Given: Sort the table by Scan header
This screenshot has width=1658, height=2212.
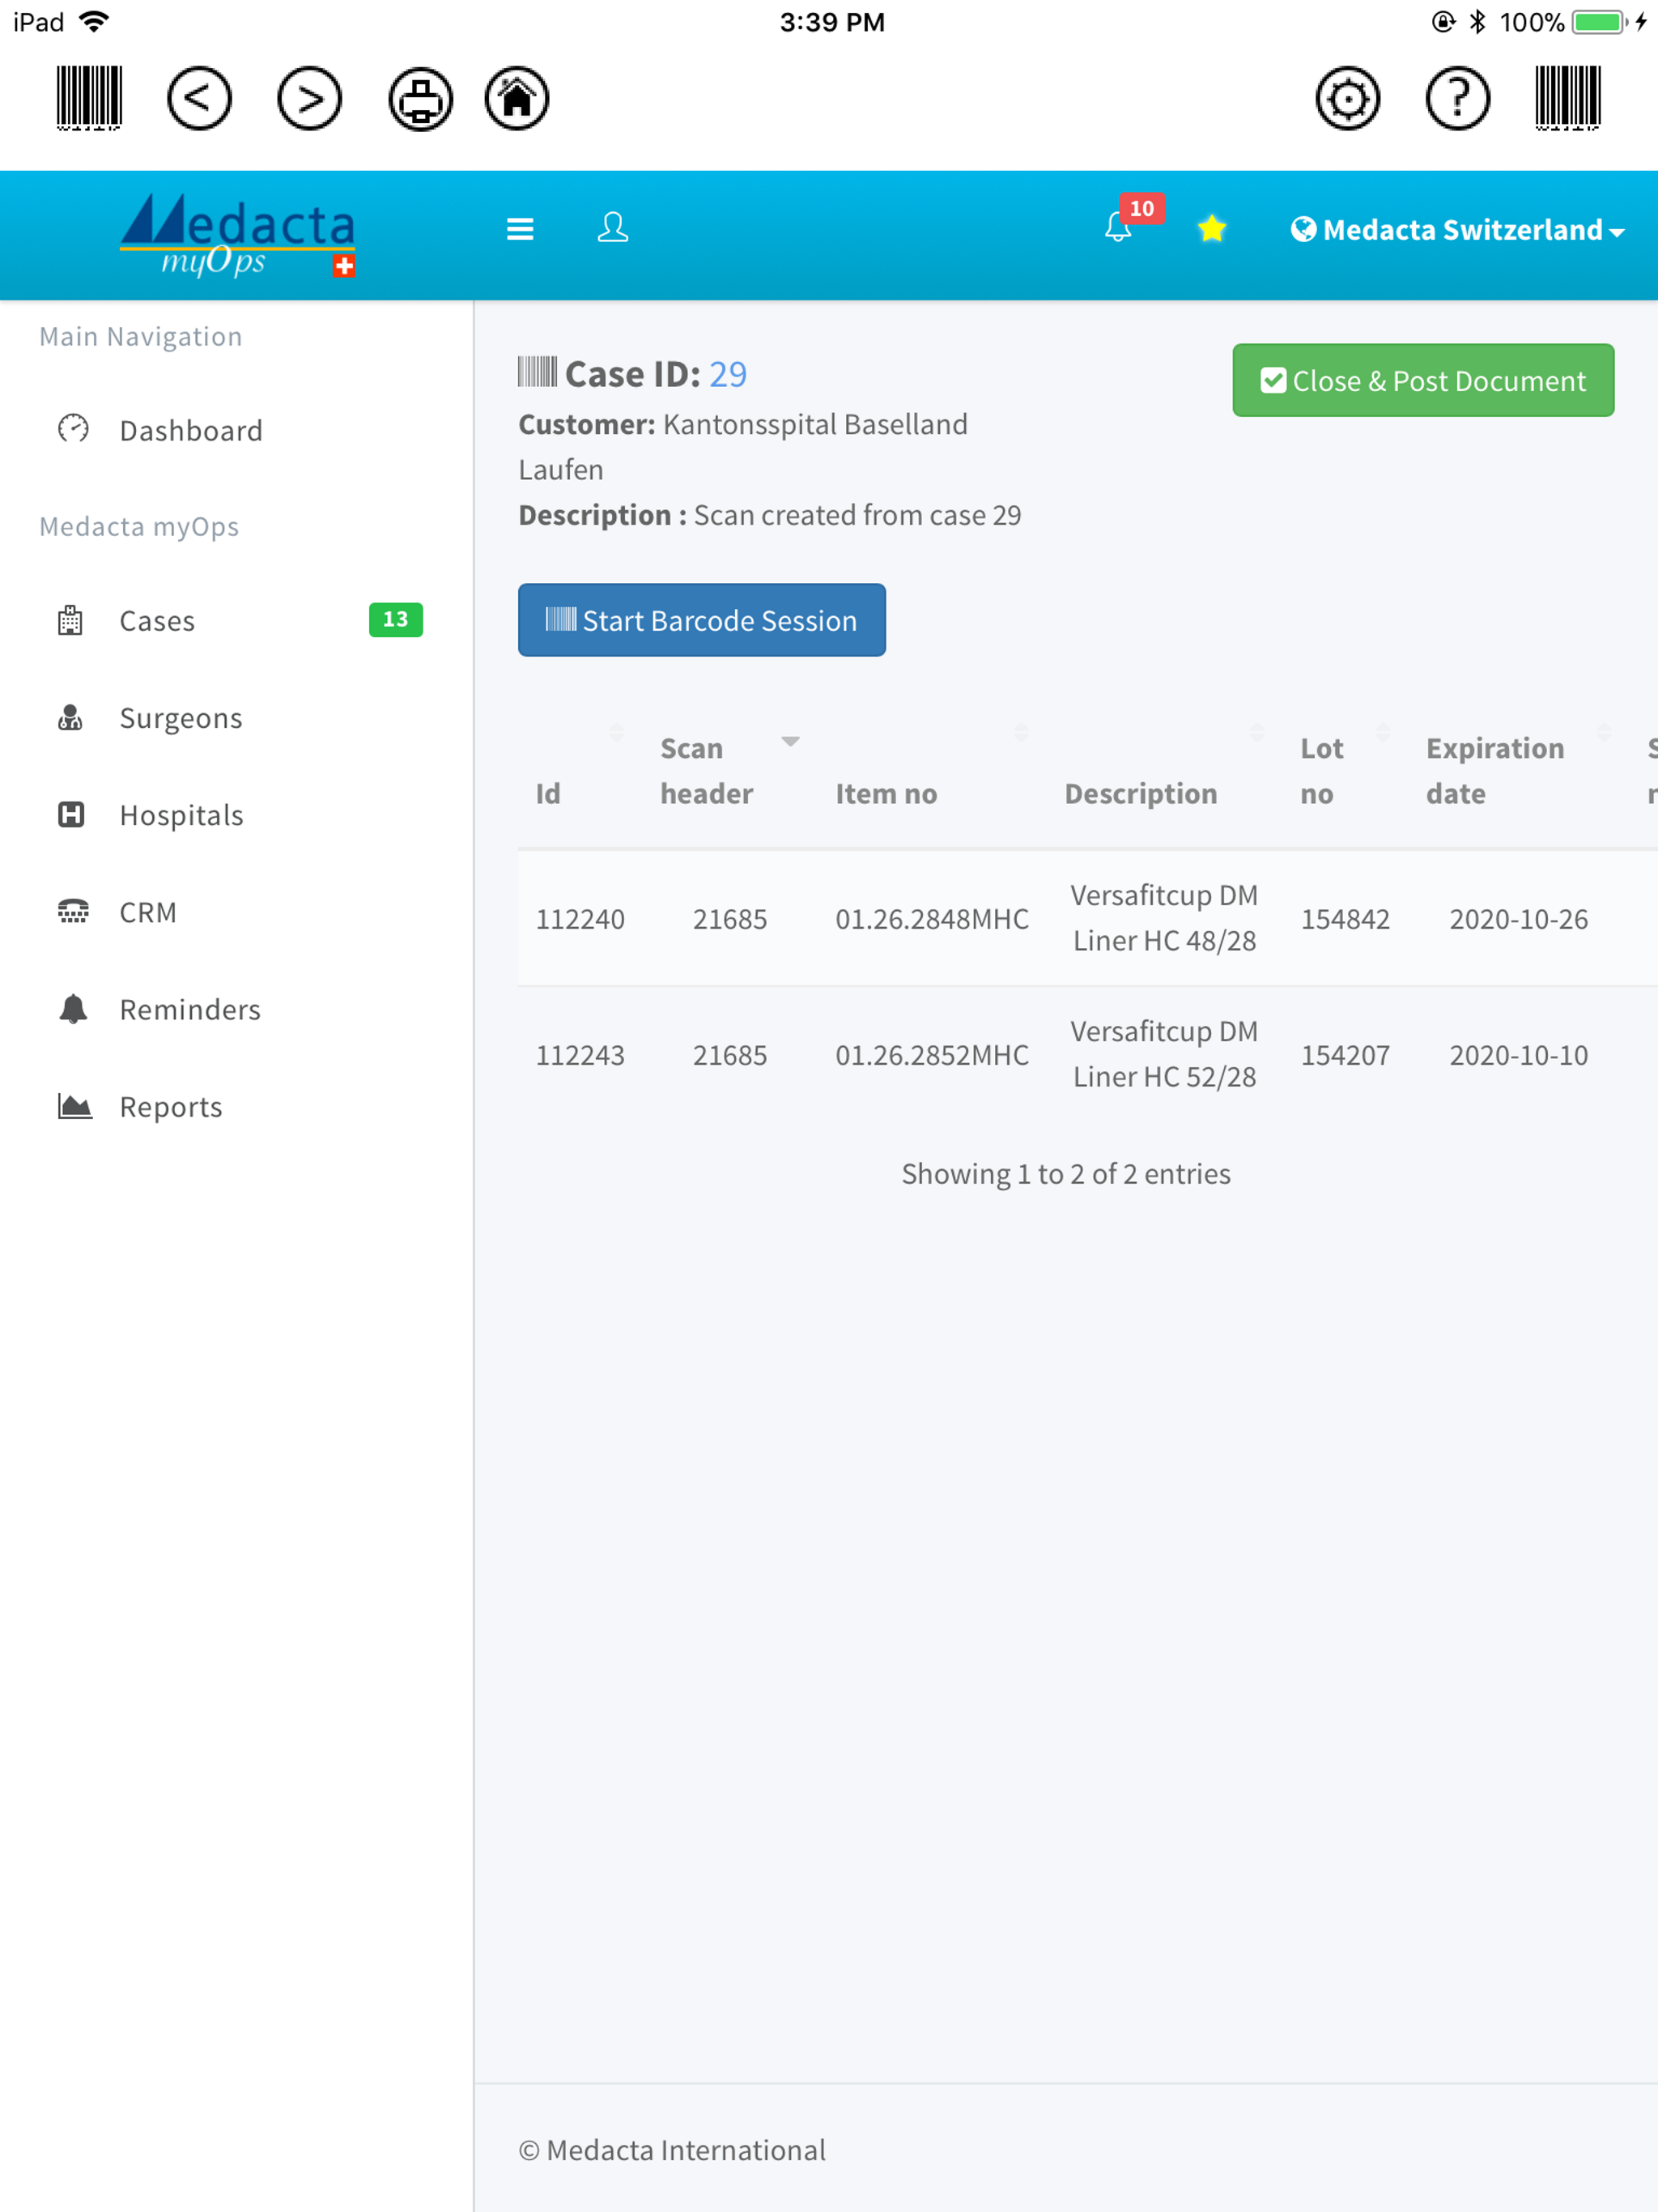Looking at the screenshot, I should (707, 770).
